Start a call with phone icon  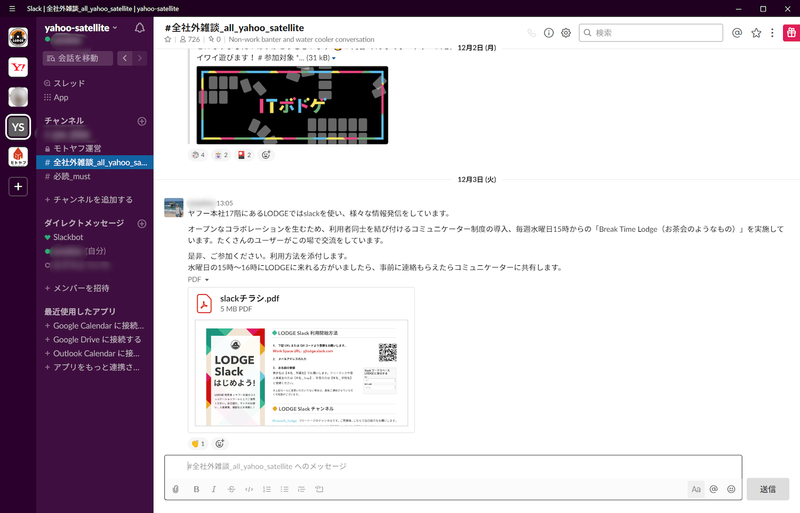coord(532,33)
